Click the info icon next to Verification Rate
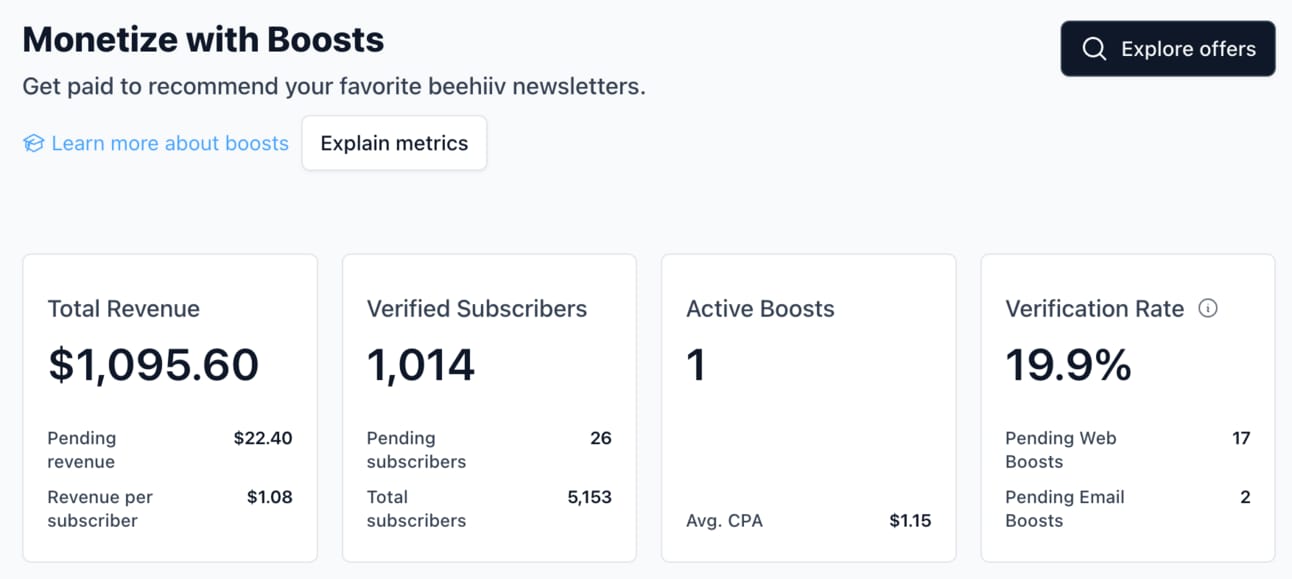Screen dimensions: 1292x579 1208,309
